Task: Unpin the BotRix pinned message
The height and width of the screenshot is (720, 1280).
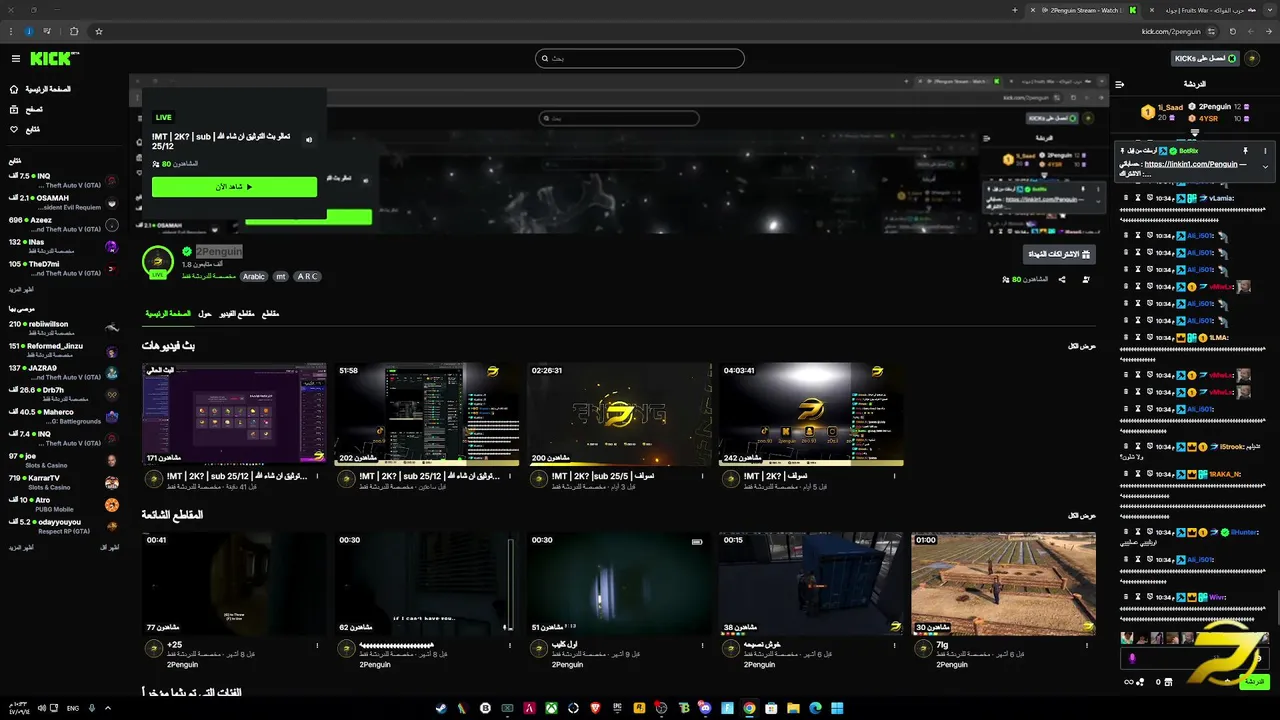Action: pos(1246,151)
